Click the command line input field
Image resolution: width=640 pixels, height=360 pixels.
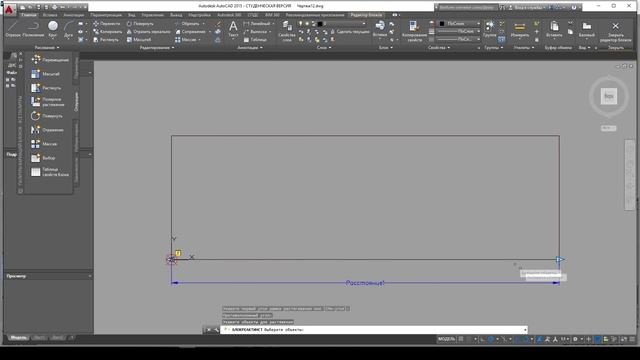[373, 329]
